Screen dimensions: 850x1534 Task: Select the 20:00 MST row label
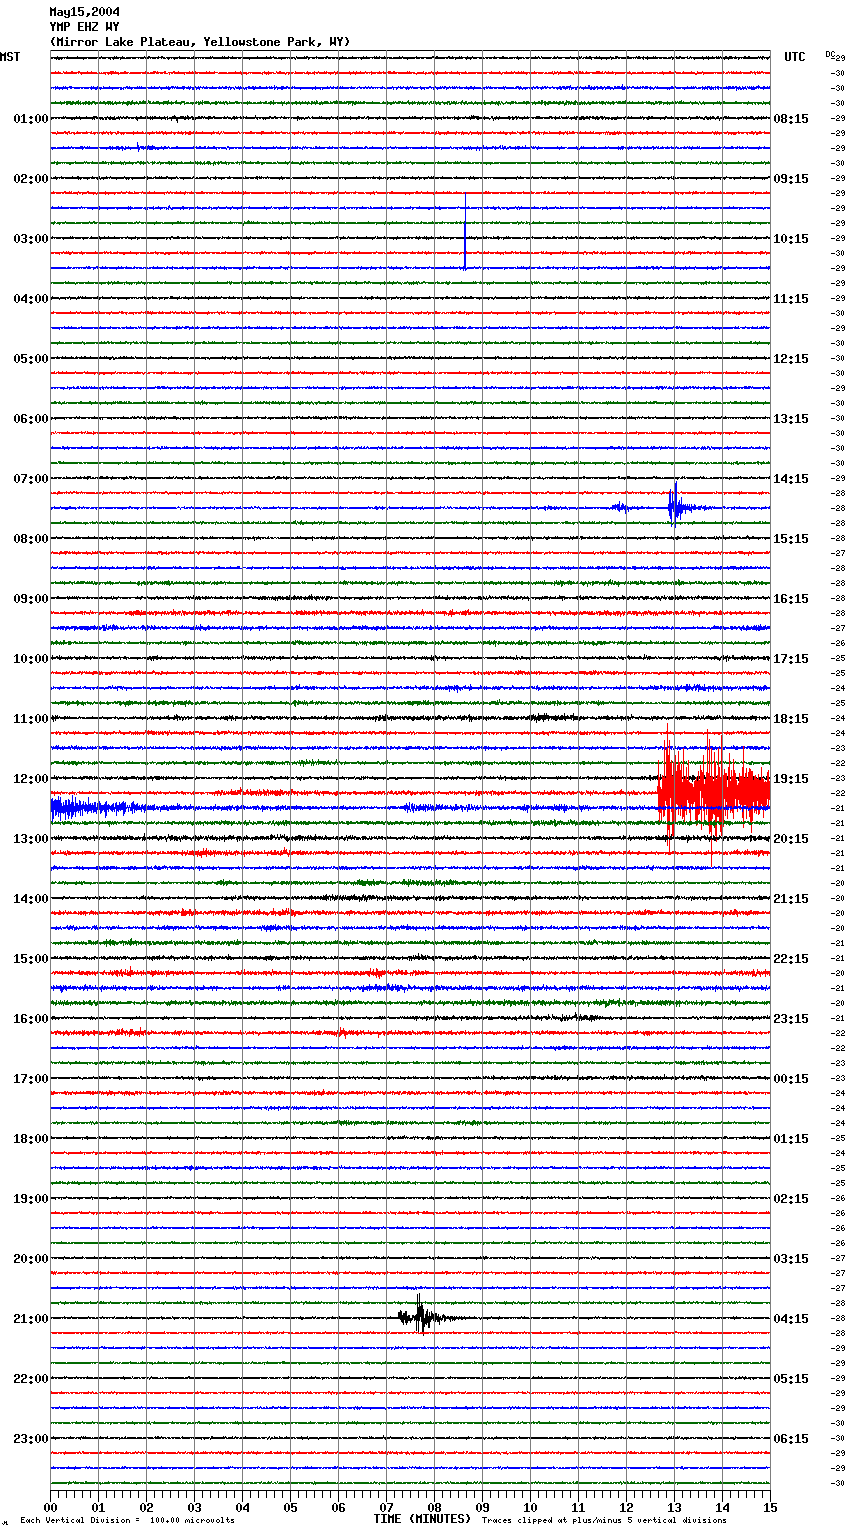tap(31, 1259)
